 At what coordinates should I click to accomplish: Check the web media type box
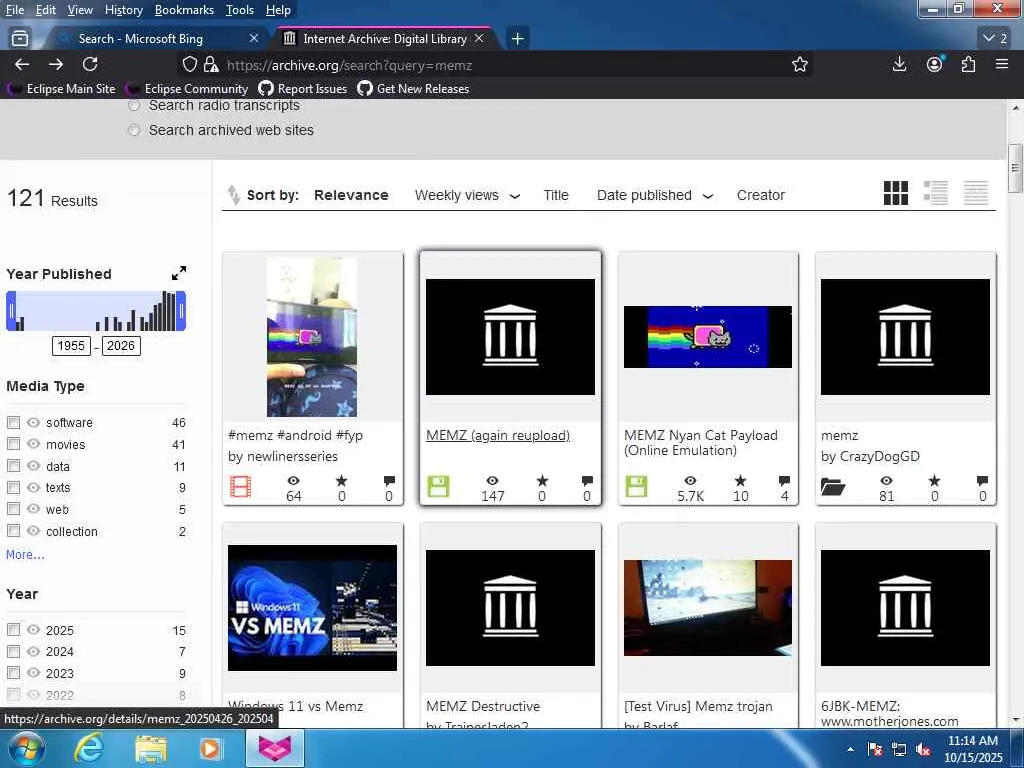tap(13, 509)
